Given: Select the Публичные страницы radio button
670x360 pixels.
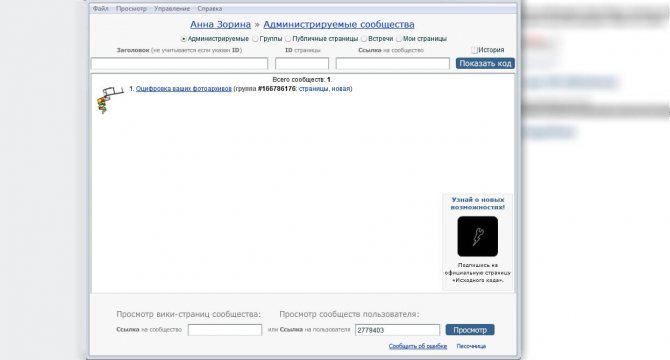Looking at the screenshot, I should (288, 39).
